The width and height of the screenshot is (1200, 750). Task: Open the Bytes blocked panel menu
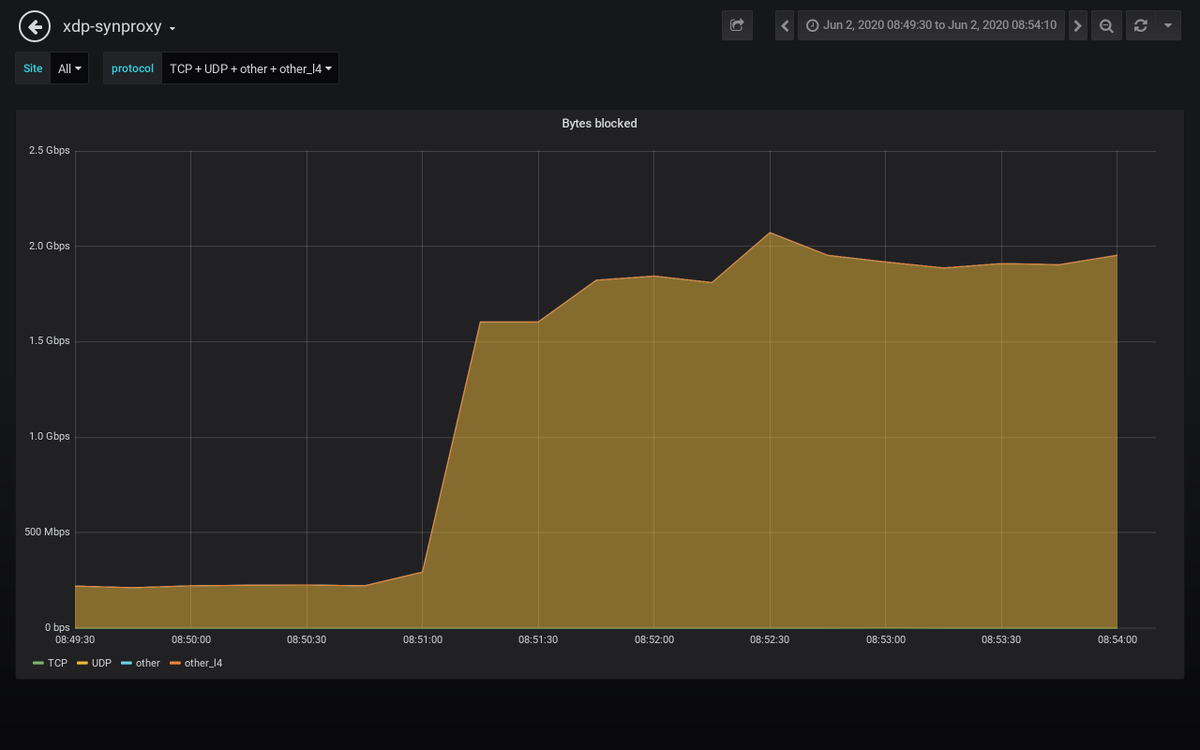click(x=598, y=123)
